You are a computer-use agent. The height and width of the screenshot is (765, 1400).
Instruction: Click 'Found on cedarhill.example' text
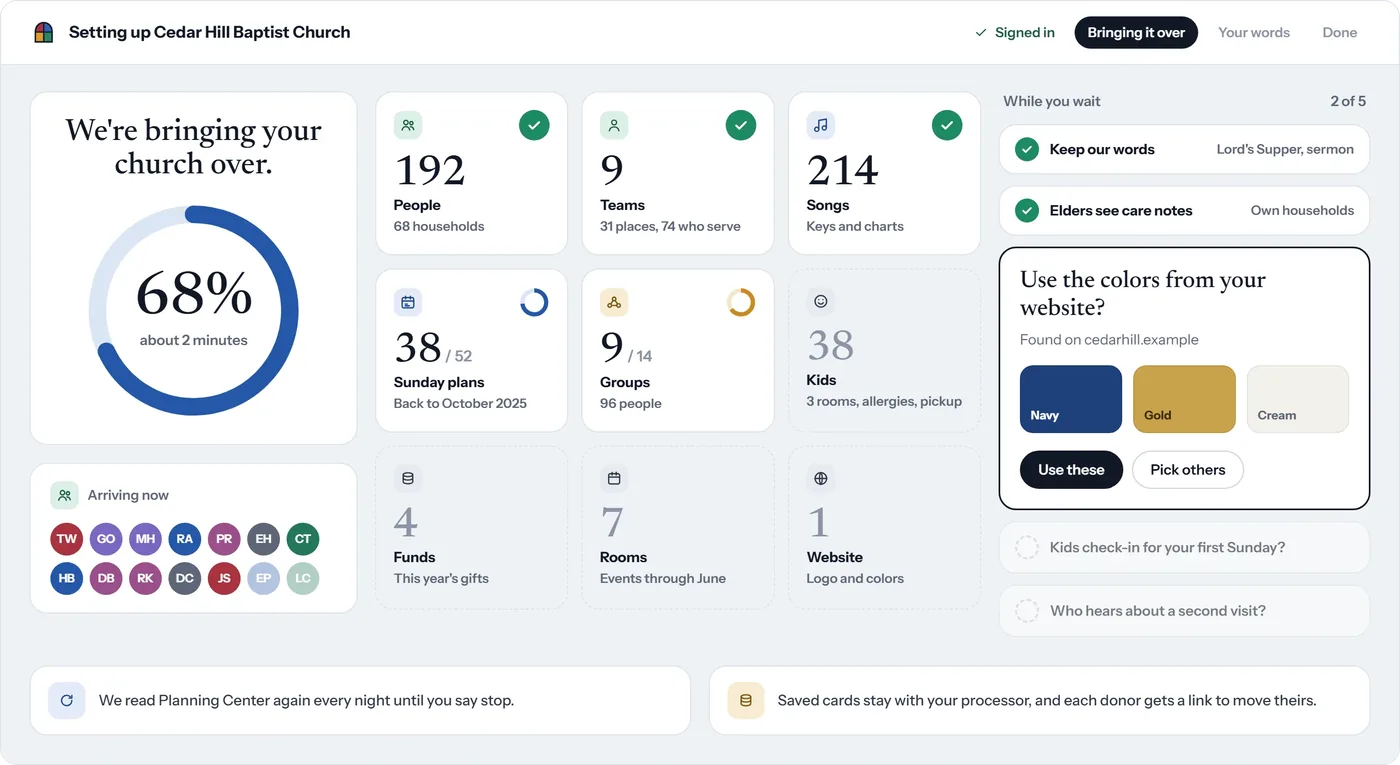tap(1109, 340)
